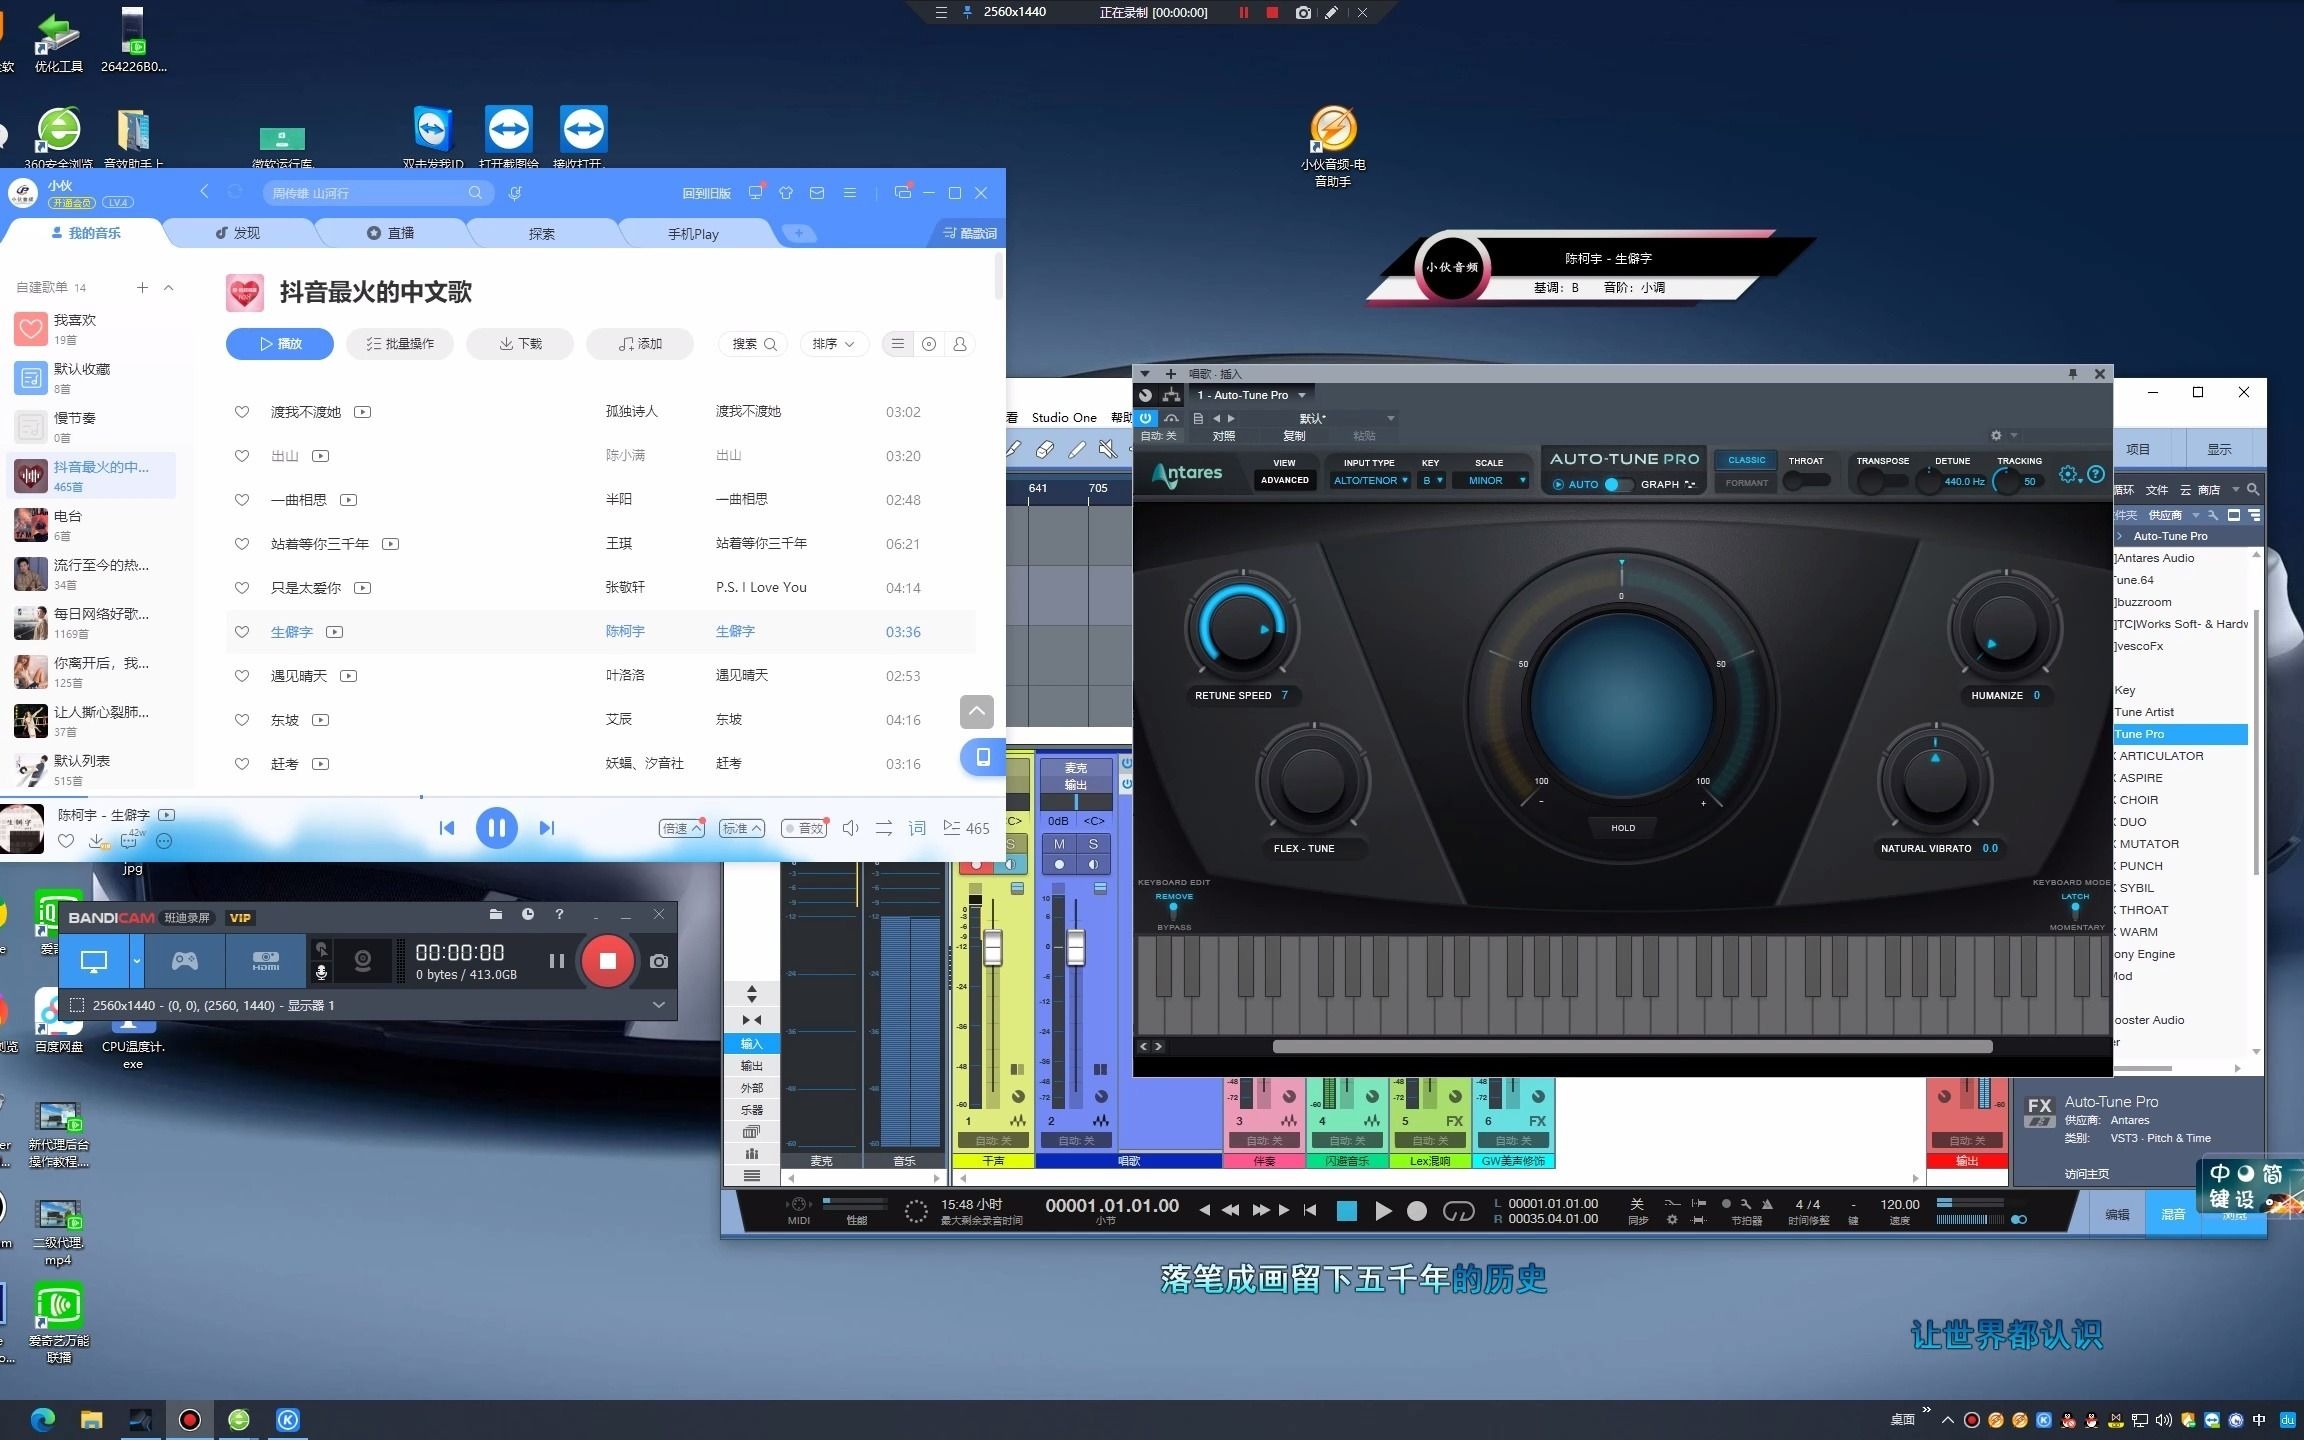Click the blue 播放 play-all button
The image size is (2304, 1440).
tap(279, 343)
